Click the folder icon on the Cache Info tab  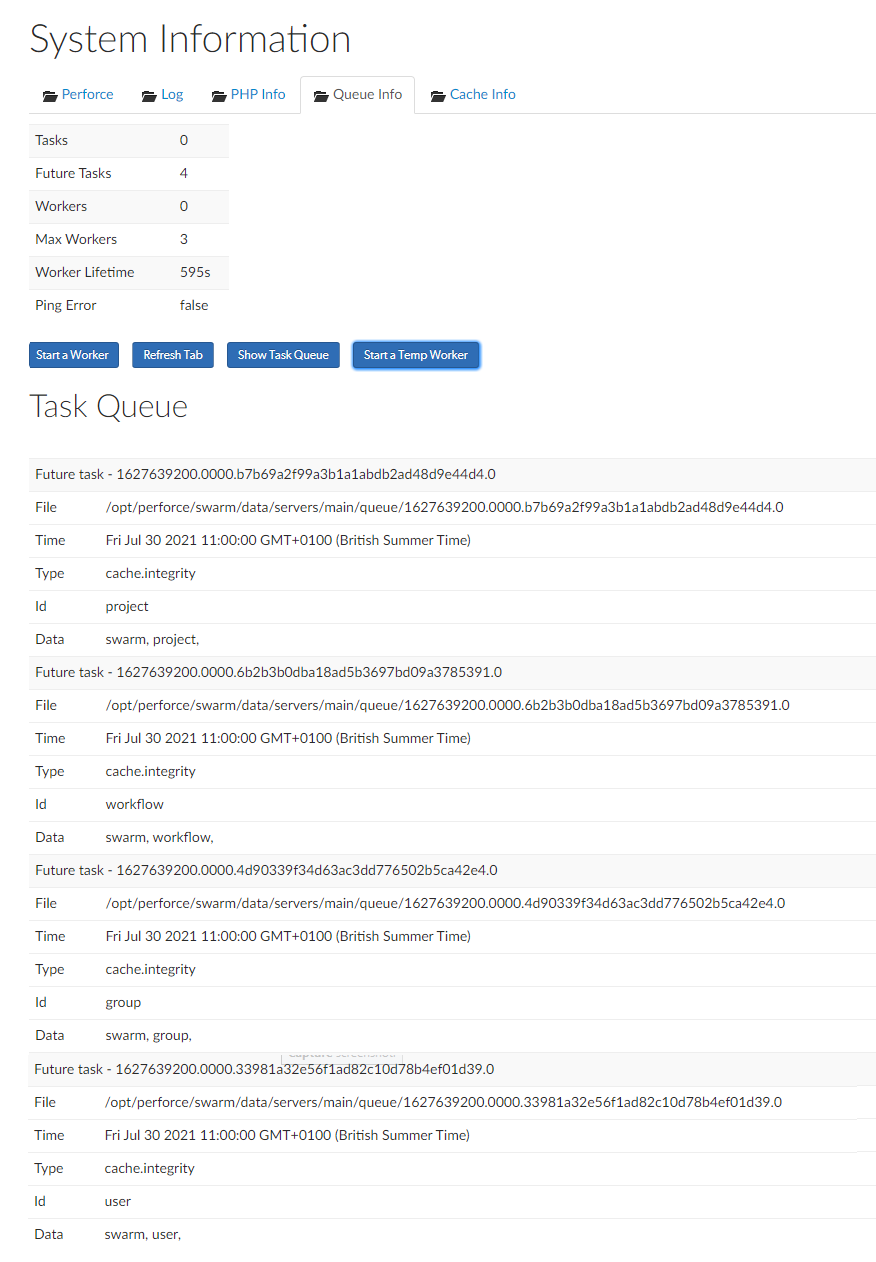tap(437, 94)
